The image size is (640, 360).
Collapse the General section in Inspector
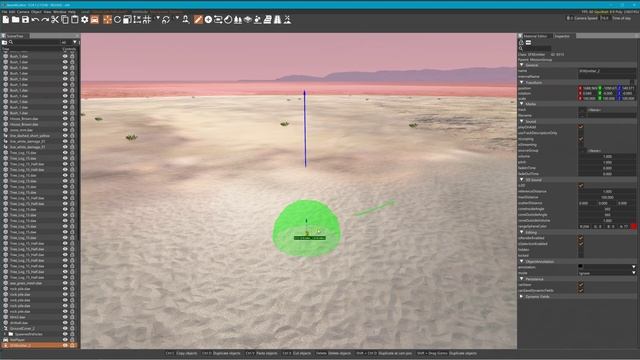point(522,65)
